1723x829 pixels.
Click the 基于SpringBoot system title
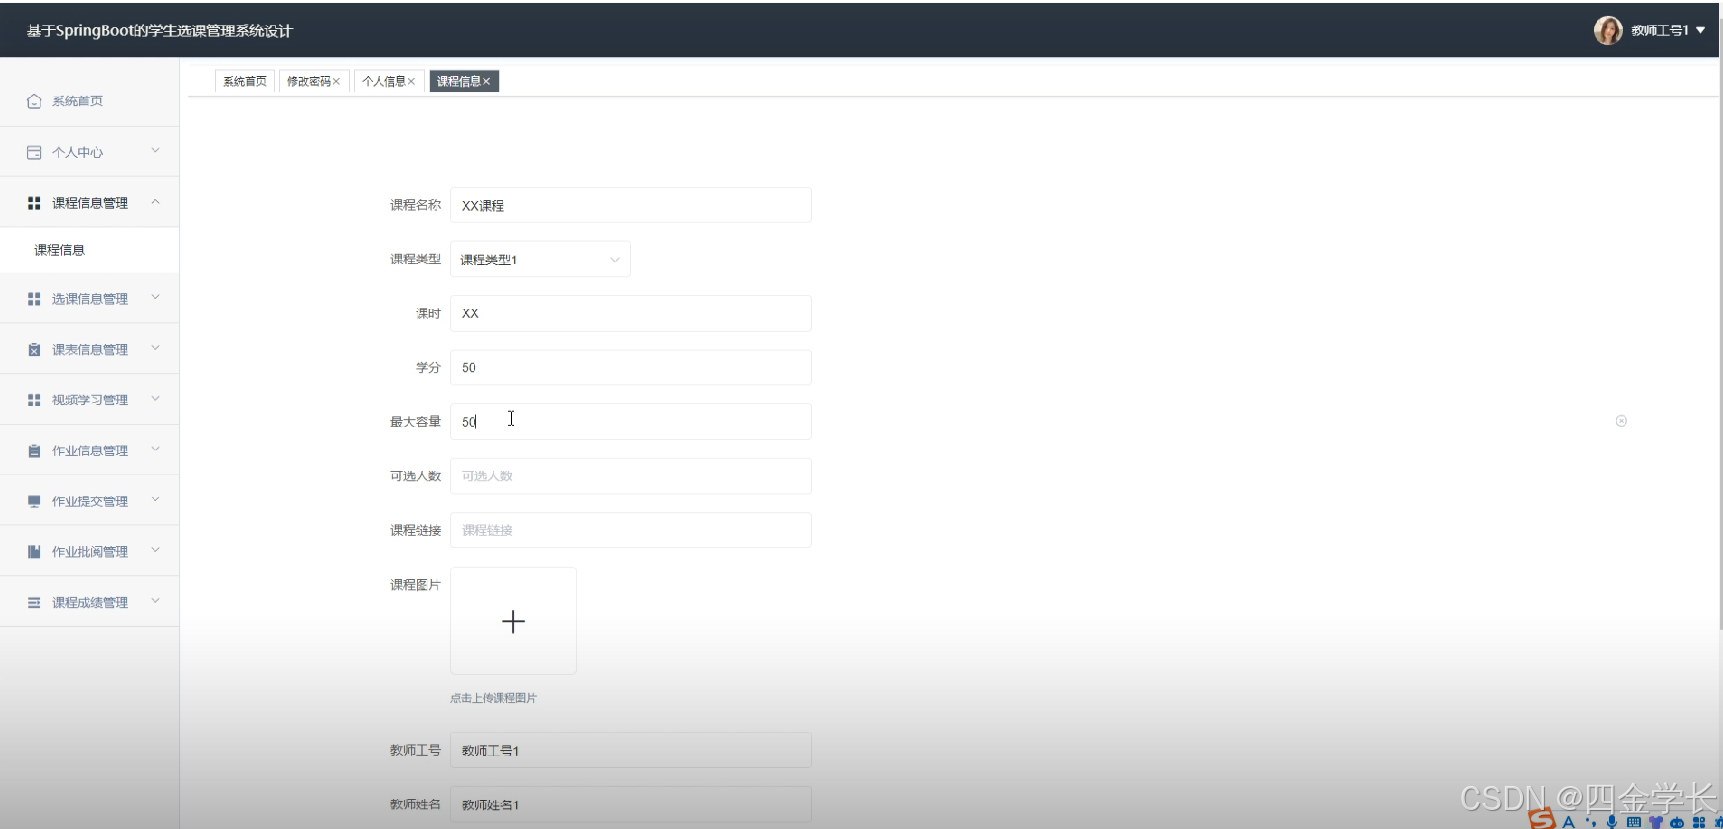coord(160,31)
